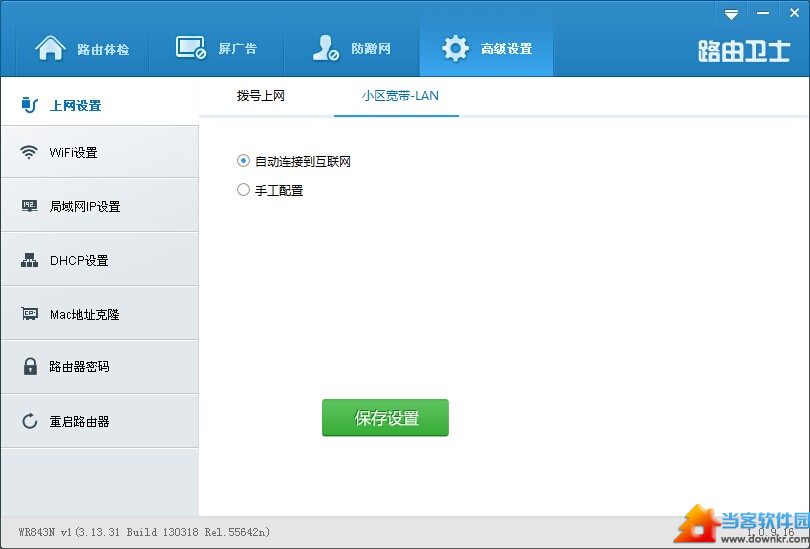Viewport: 810px width, 549px height.
Task: Open the 路由器密码 sidebar entry
Action: (x=80, y=367)
